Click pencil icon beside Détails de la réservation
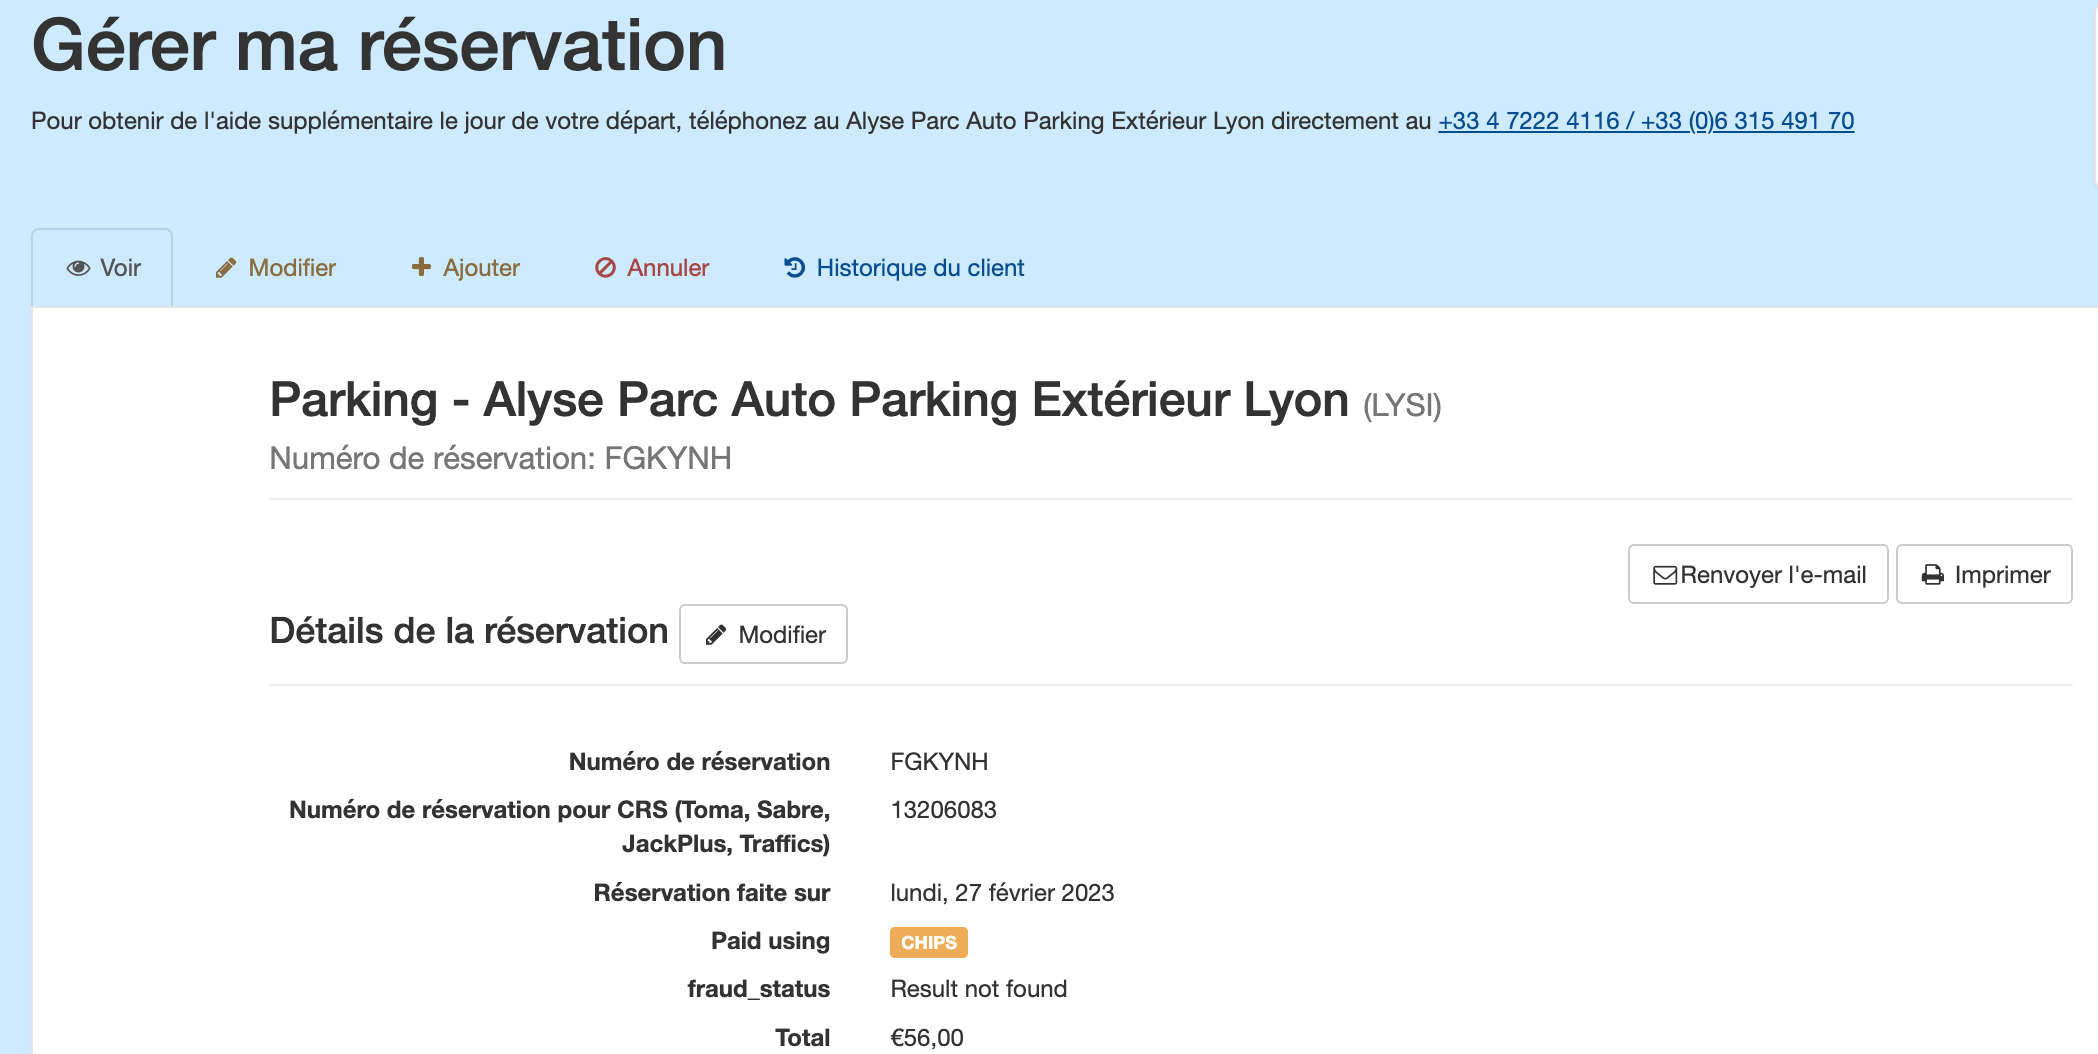This screenshot has height=1054, width=2098. pyautogui.click(x=715, y=635)
